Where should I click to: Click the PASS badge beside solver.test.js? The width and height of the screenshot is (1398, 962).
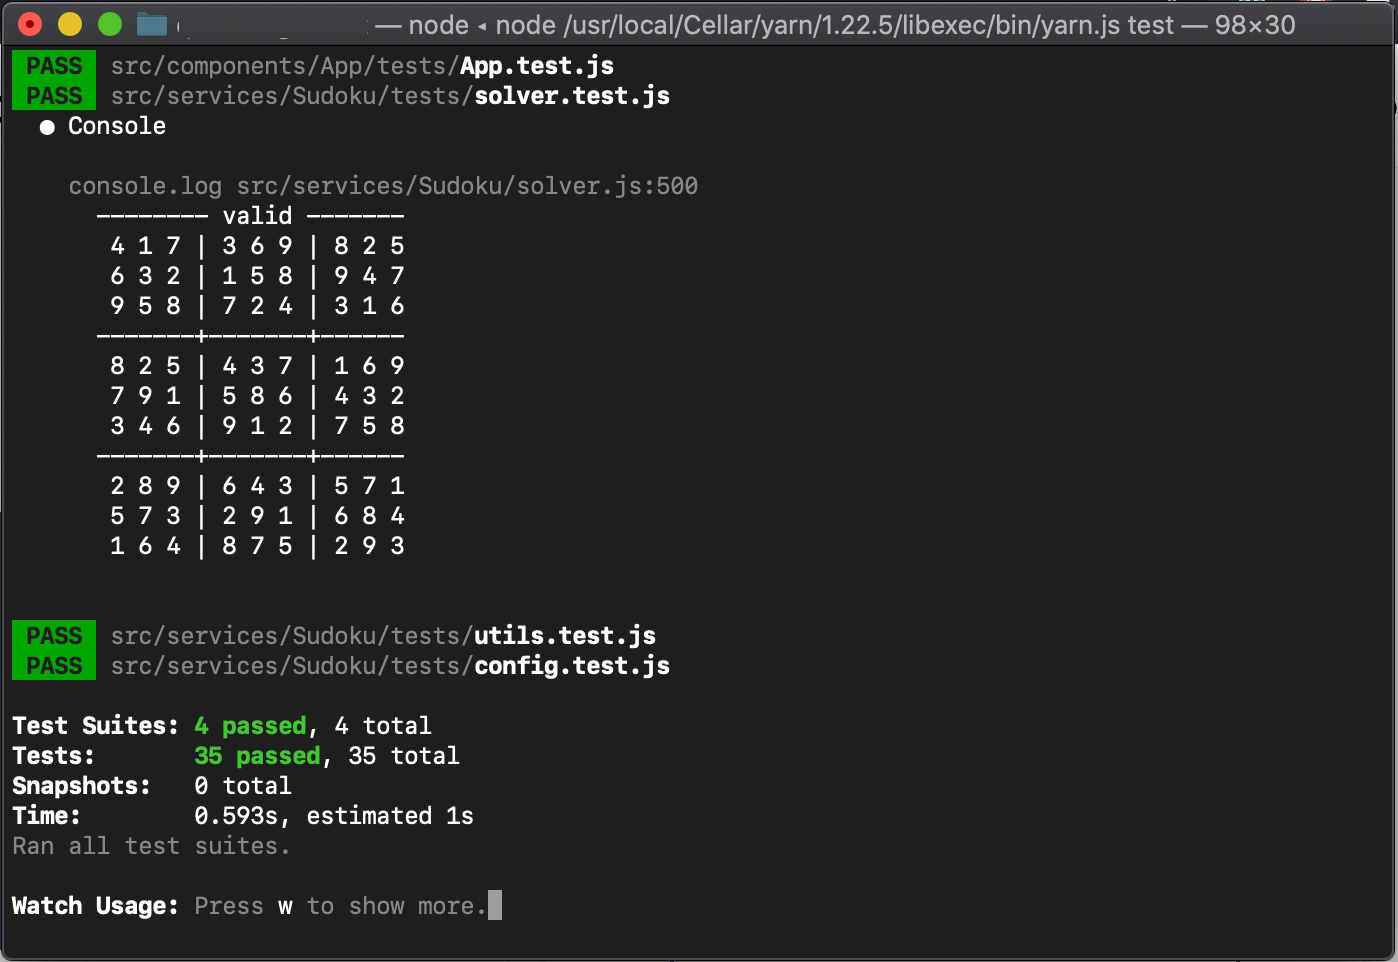(x=54, y=96)
